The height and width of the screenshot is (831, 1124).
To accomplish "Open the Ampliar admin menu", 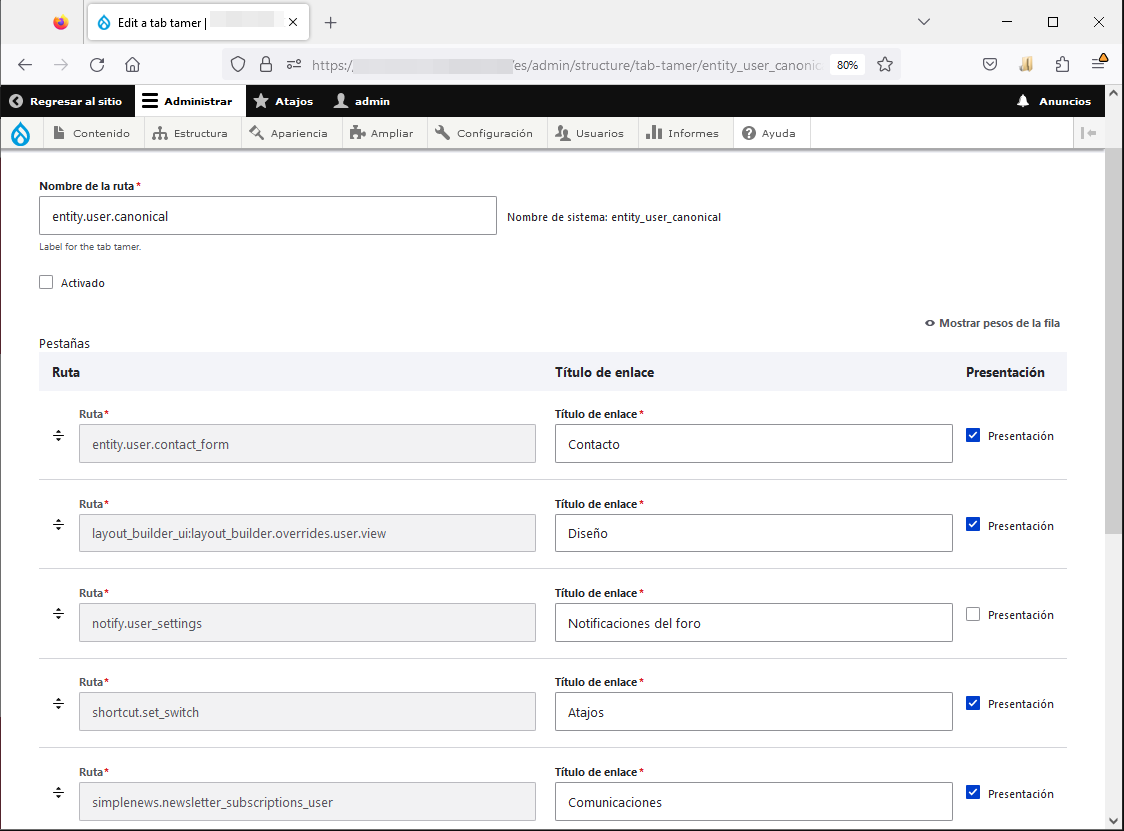I will click(x=381, y=133).
